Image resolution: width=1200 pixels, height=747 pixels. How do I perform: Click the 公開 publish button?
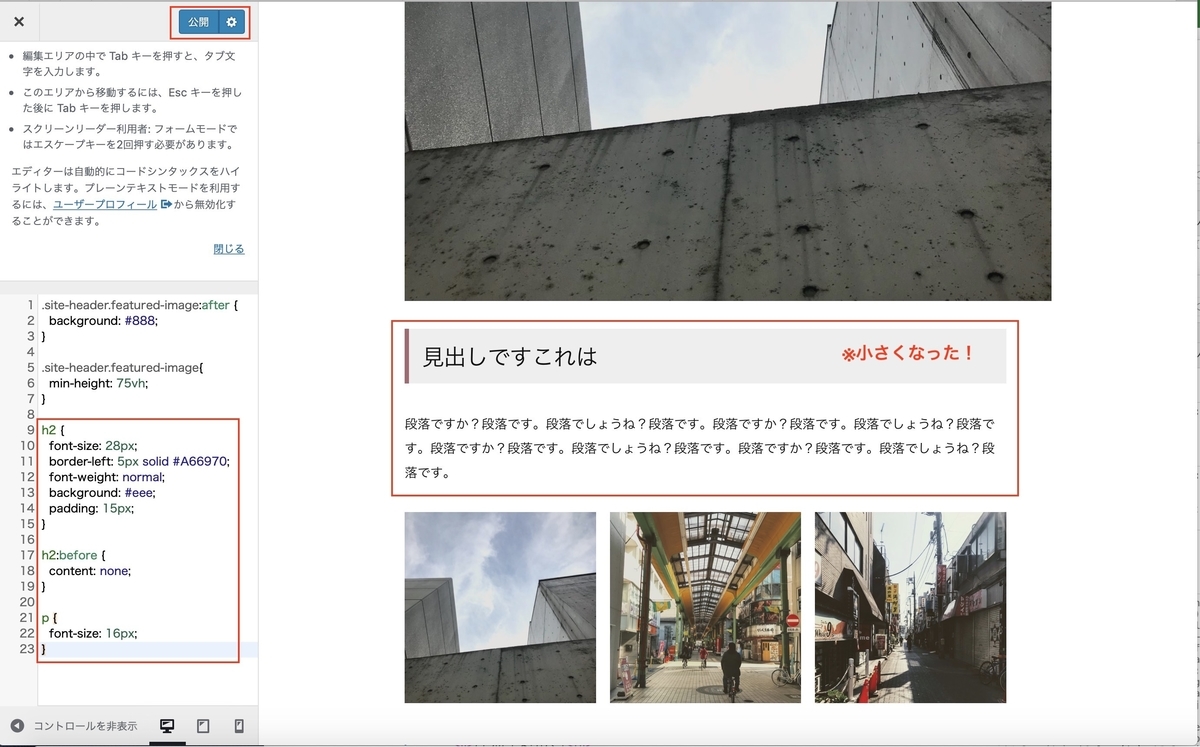(198, 21)
